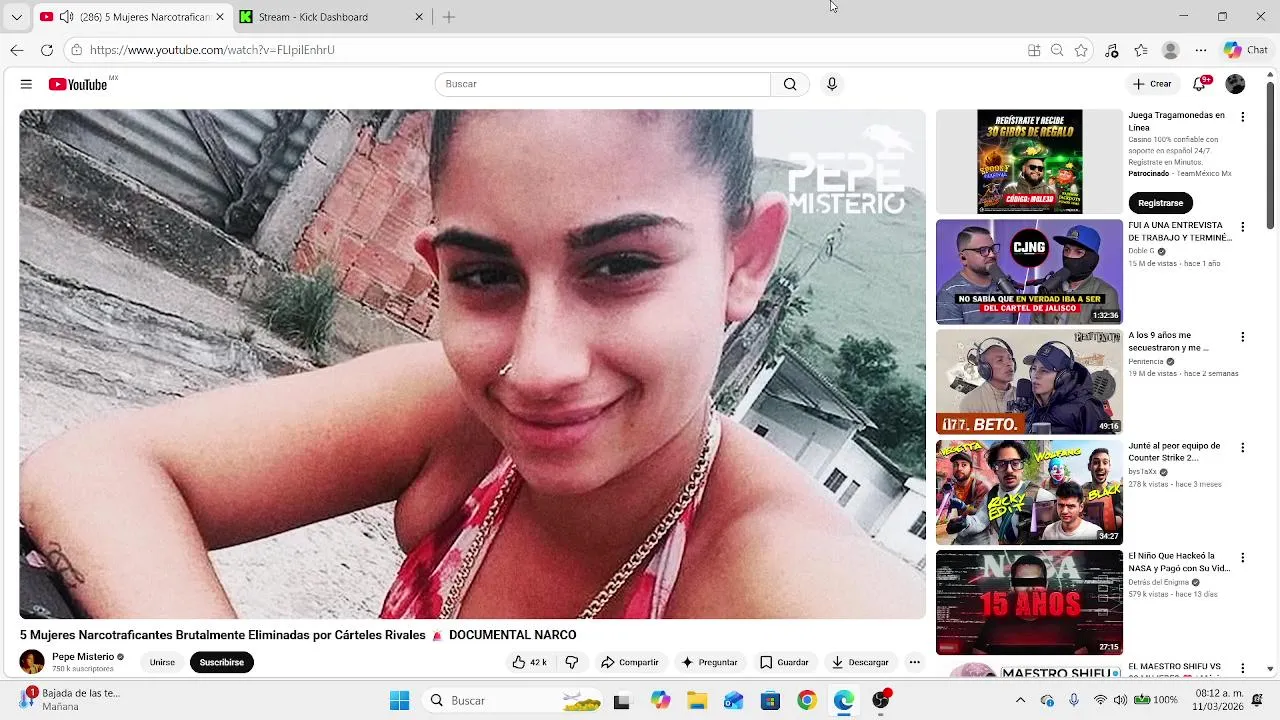Image resolution: width=1280 pixels, height=720 pixels.
Task: Open the volume speaker tray icon
Action: coord(1120,700)
